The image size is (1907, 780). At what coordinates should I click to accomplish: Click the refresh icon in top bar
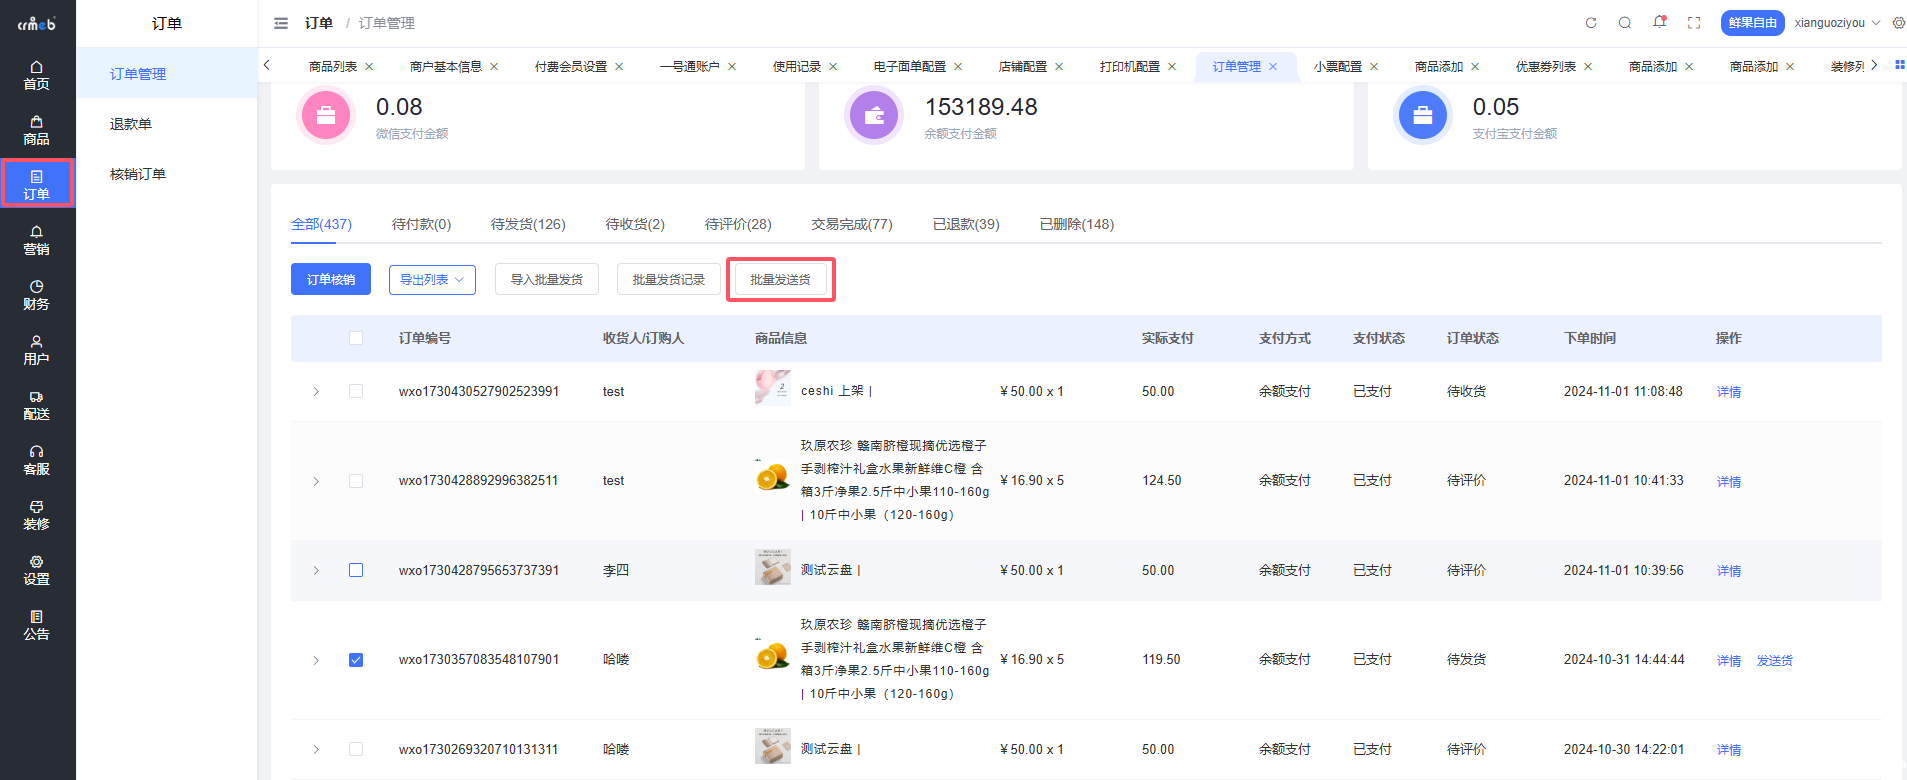(x=1591, y=23)
